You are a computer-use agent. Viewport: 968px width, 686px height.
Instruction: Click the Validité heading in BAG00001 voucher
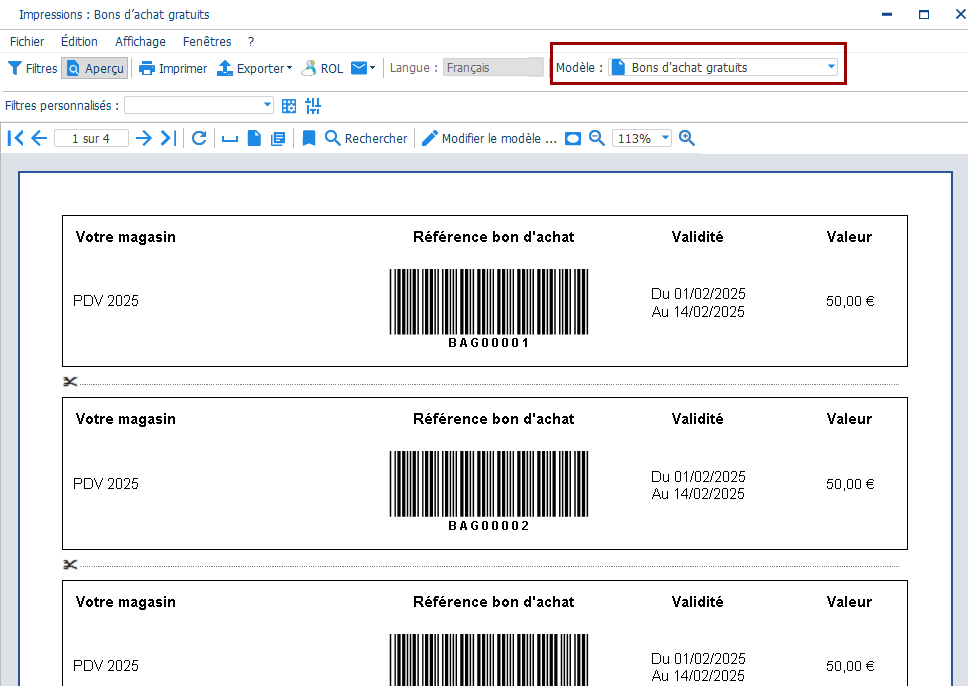click(x=698, y=236)
